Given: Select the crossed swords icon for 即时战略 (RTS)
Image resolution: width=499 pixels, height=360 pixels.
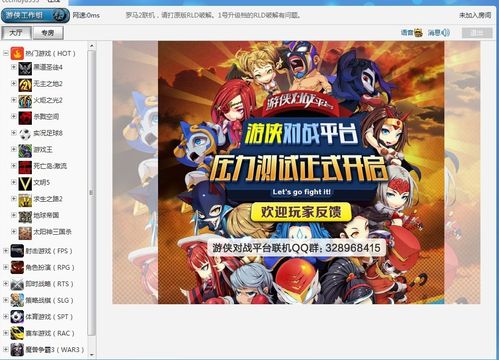Looking at the screenshot, I should [17, 284].
